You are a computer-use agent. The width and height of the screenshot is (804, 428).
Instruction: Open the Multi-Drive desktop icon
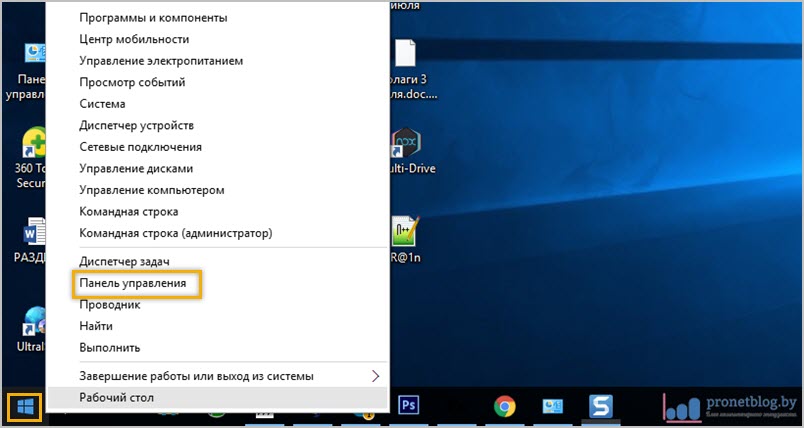tap(404, 145)
